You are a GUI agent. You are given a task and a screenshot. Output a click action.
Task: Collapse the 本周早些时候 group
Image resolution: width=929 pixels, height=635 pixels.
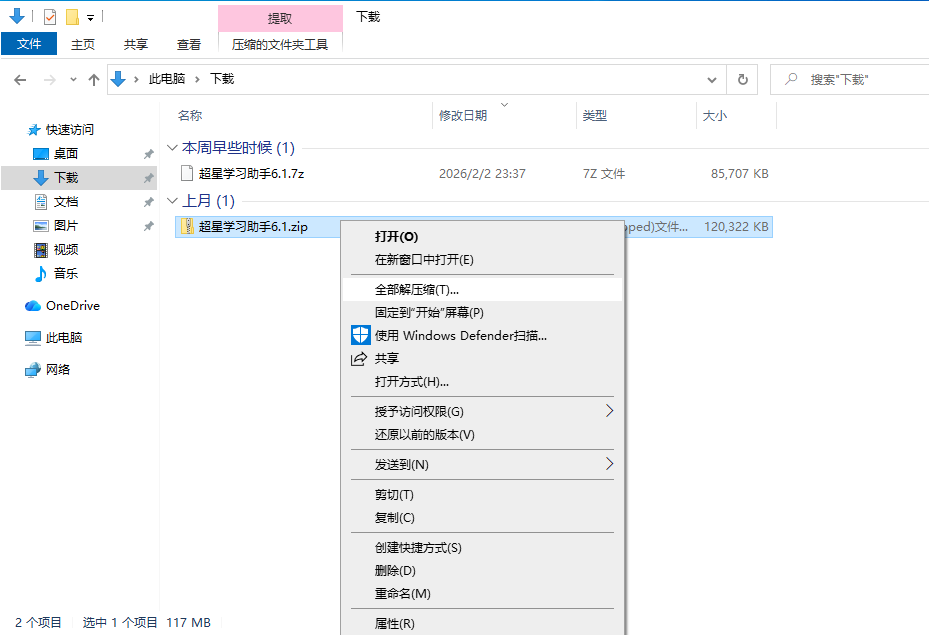pyautogui.click(x=172, y=148)
